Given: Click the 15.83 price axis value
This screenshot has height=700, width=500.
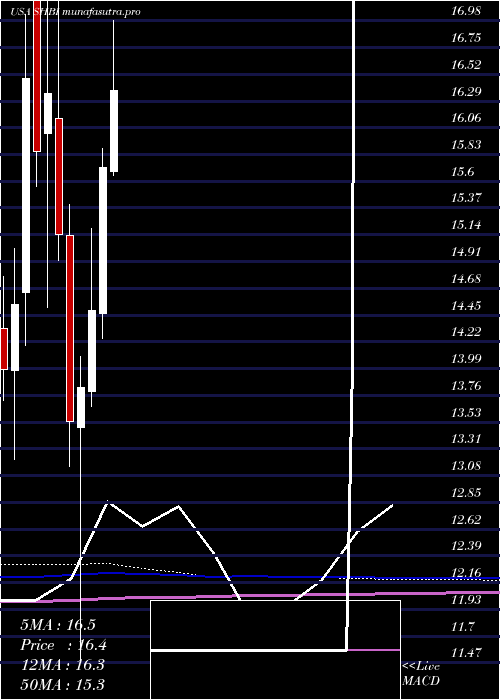Looking at the screenshot, I should click(x=466, y=145).
